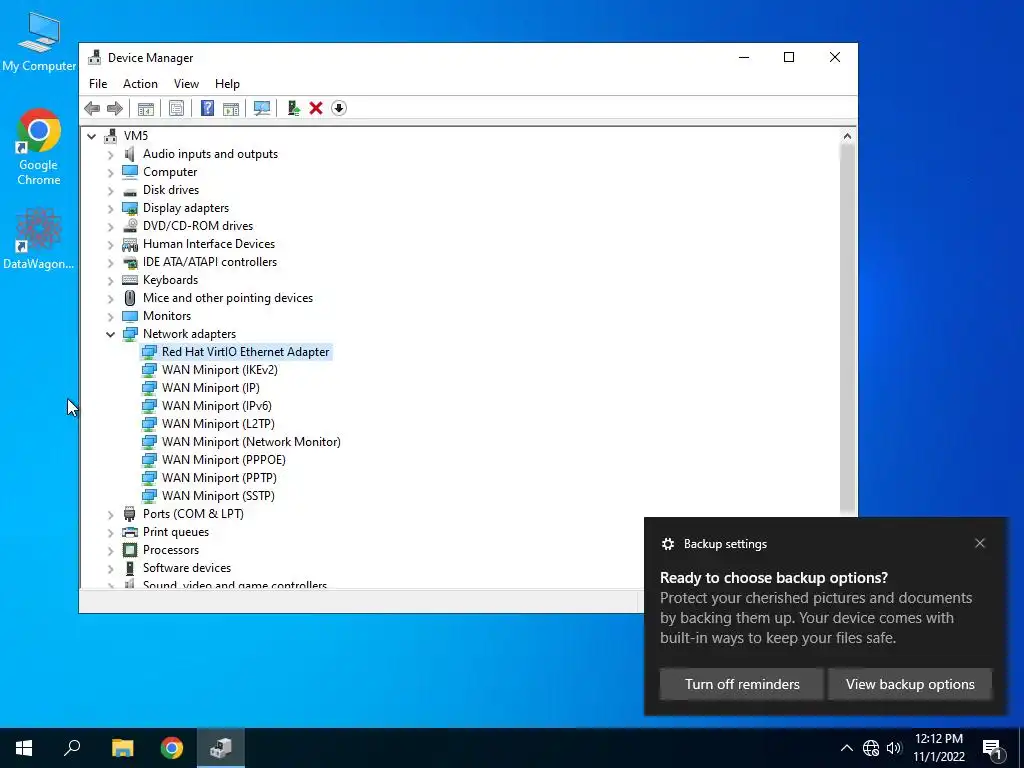Expand the Disk drives category
The width and height of the screenshot is (1024, 768).
(110, 191)
